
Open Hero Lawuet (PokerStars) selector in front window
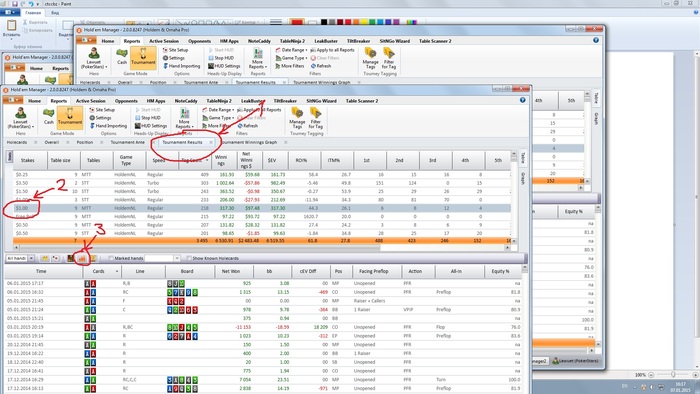click(x=20, y=118)
